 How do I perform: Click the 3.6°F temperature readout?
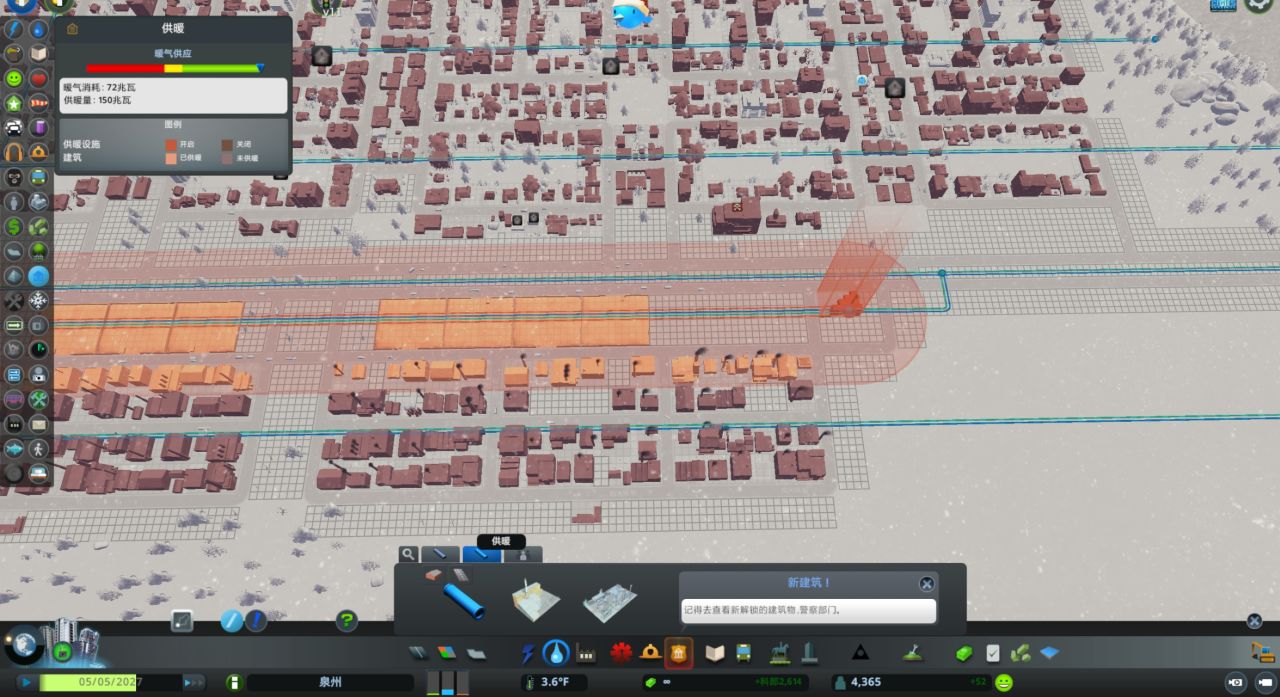pyautogui.click(x=555, y=682)
